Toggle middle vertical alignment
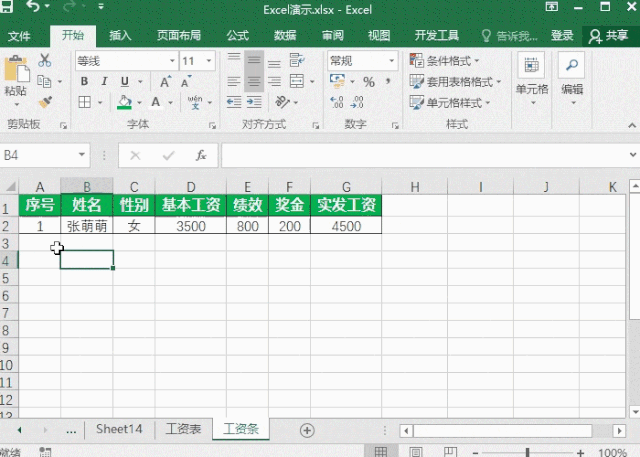 [254, 60]
